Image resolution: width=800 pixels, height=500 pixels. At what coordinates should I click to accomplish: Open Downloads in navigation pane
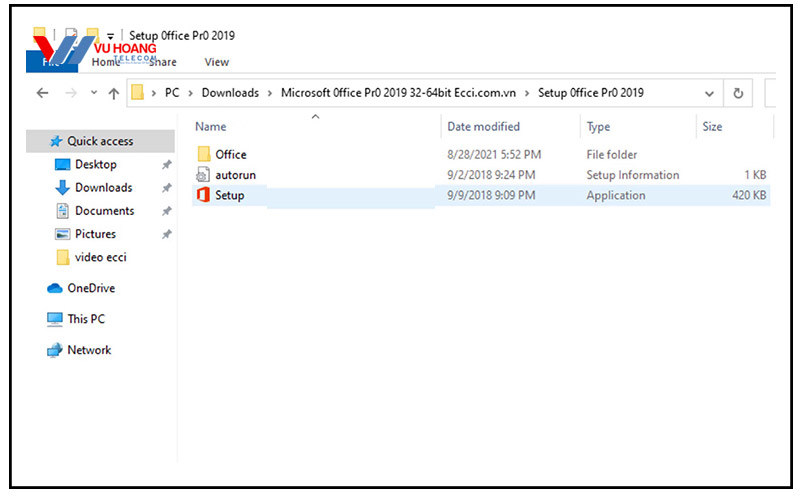[104, 188]
